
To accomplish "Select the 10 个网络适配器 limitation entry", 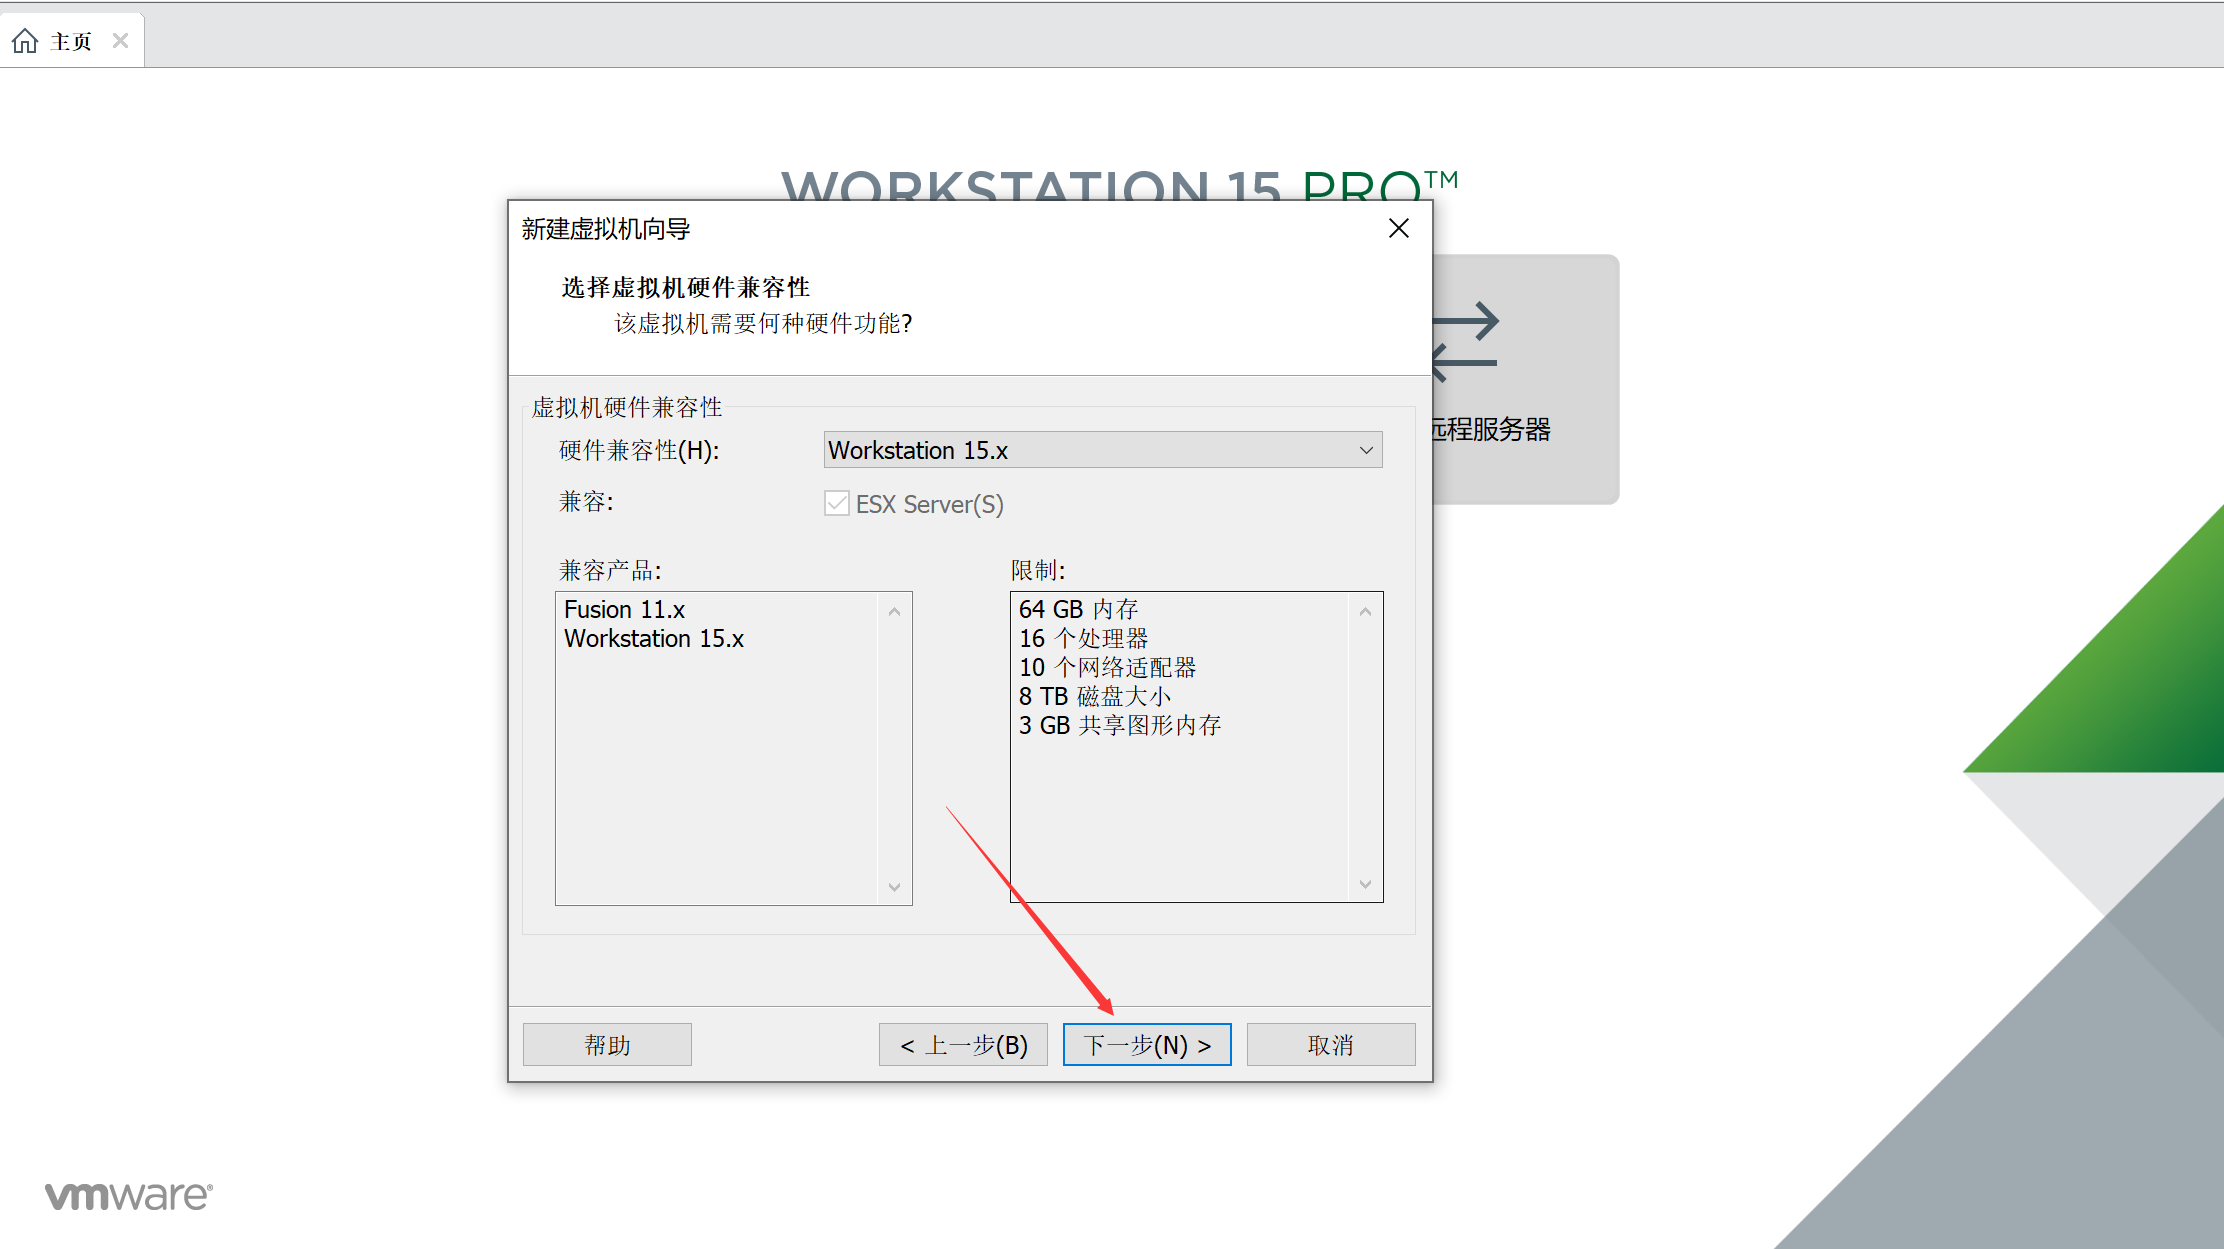I will pos(1107,667).
